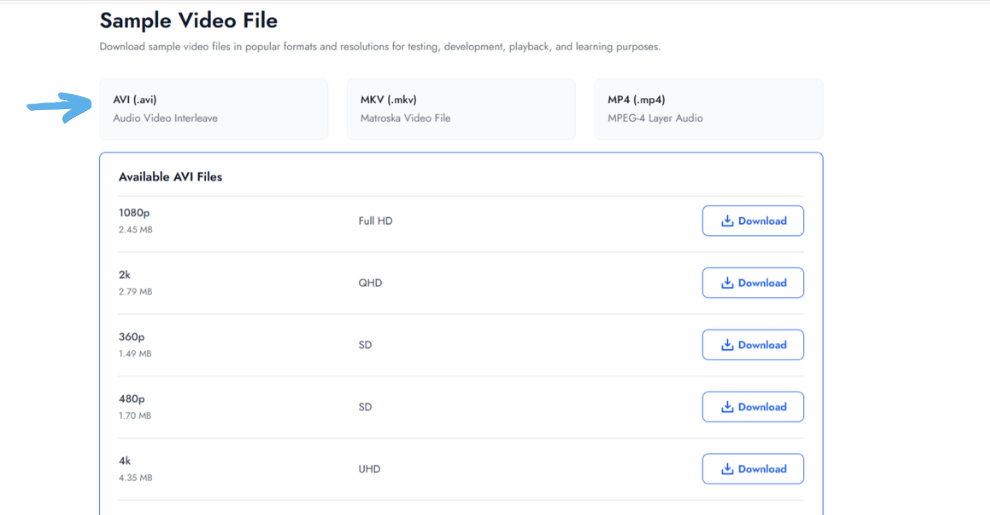
Task: Click the '2.79 MB' file size text
Action: 135,292
